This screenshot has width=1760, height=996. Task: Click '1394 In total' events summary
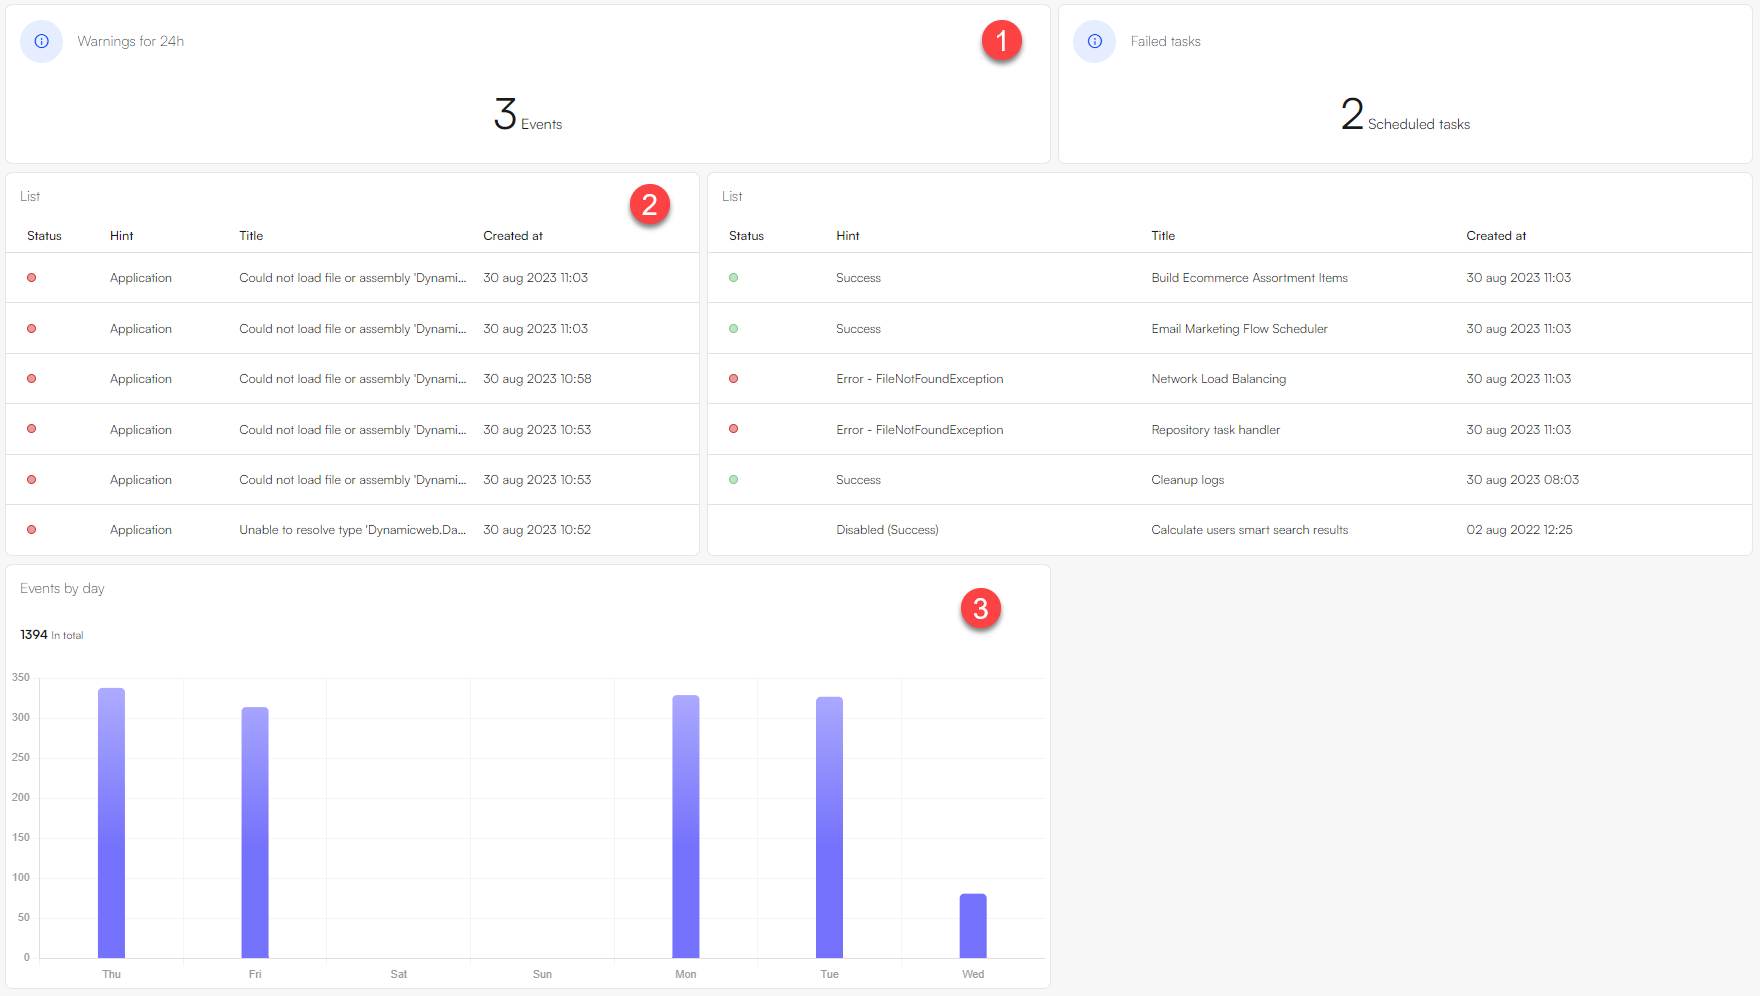[52, 635]
